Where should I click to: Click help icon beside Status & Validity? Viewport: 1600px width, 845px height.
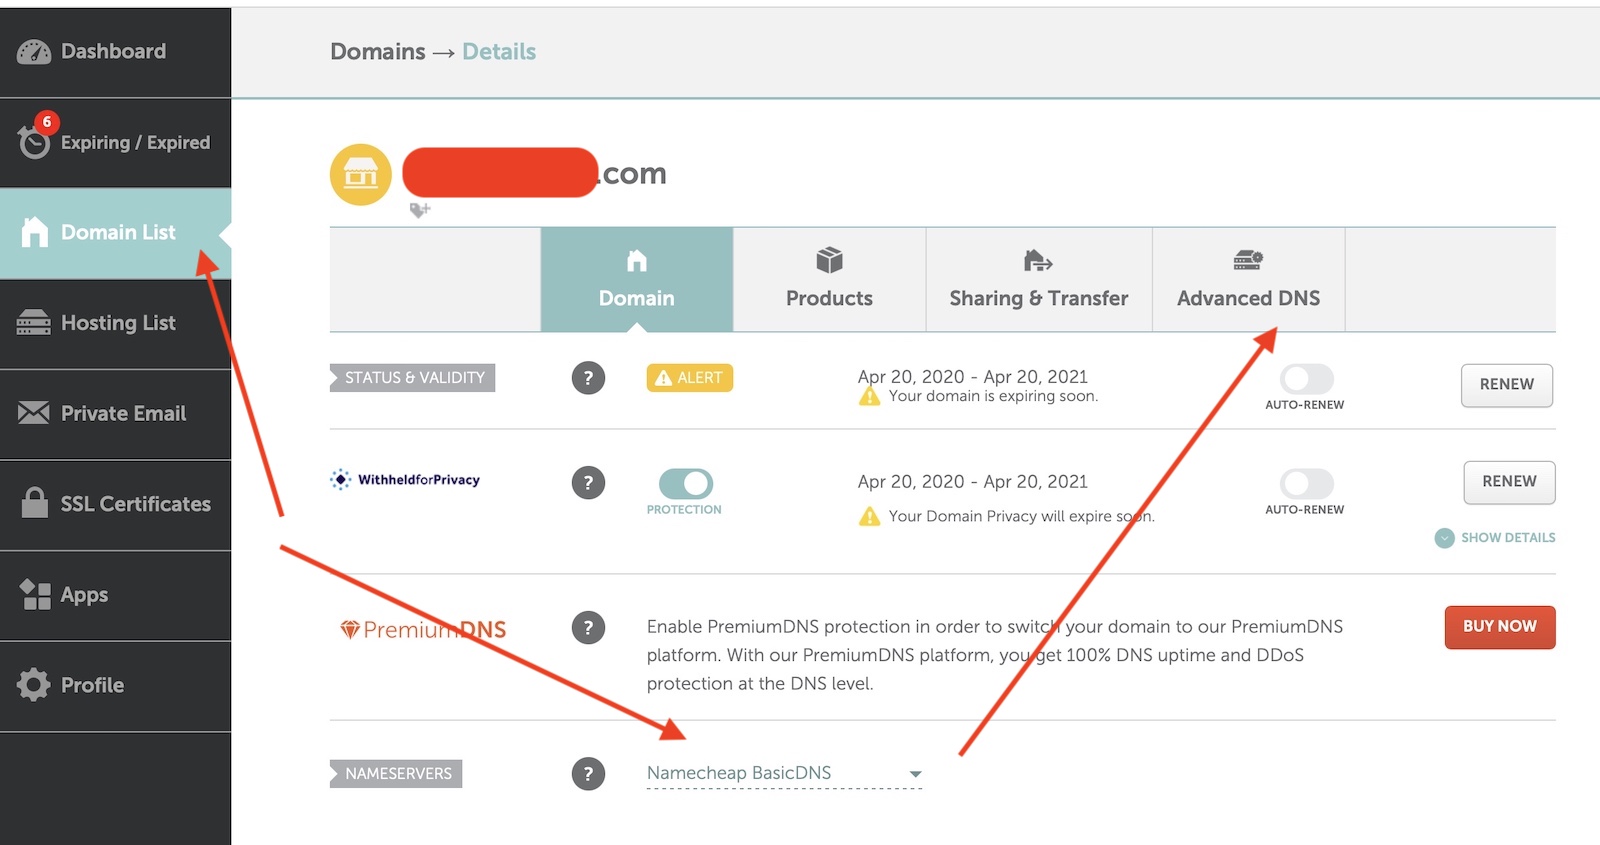pyautogui.click(x=588, y=378)
